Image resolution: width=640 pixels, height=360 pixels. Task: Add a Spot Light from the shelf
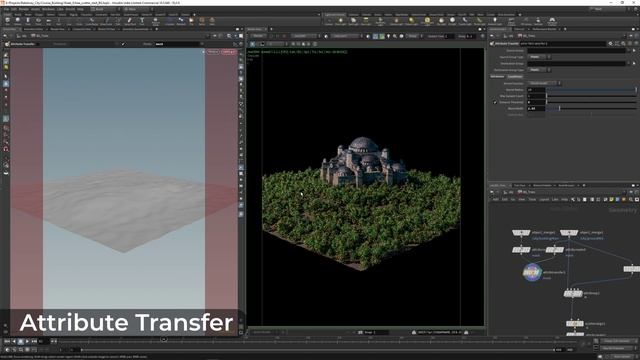point(353,20)
